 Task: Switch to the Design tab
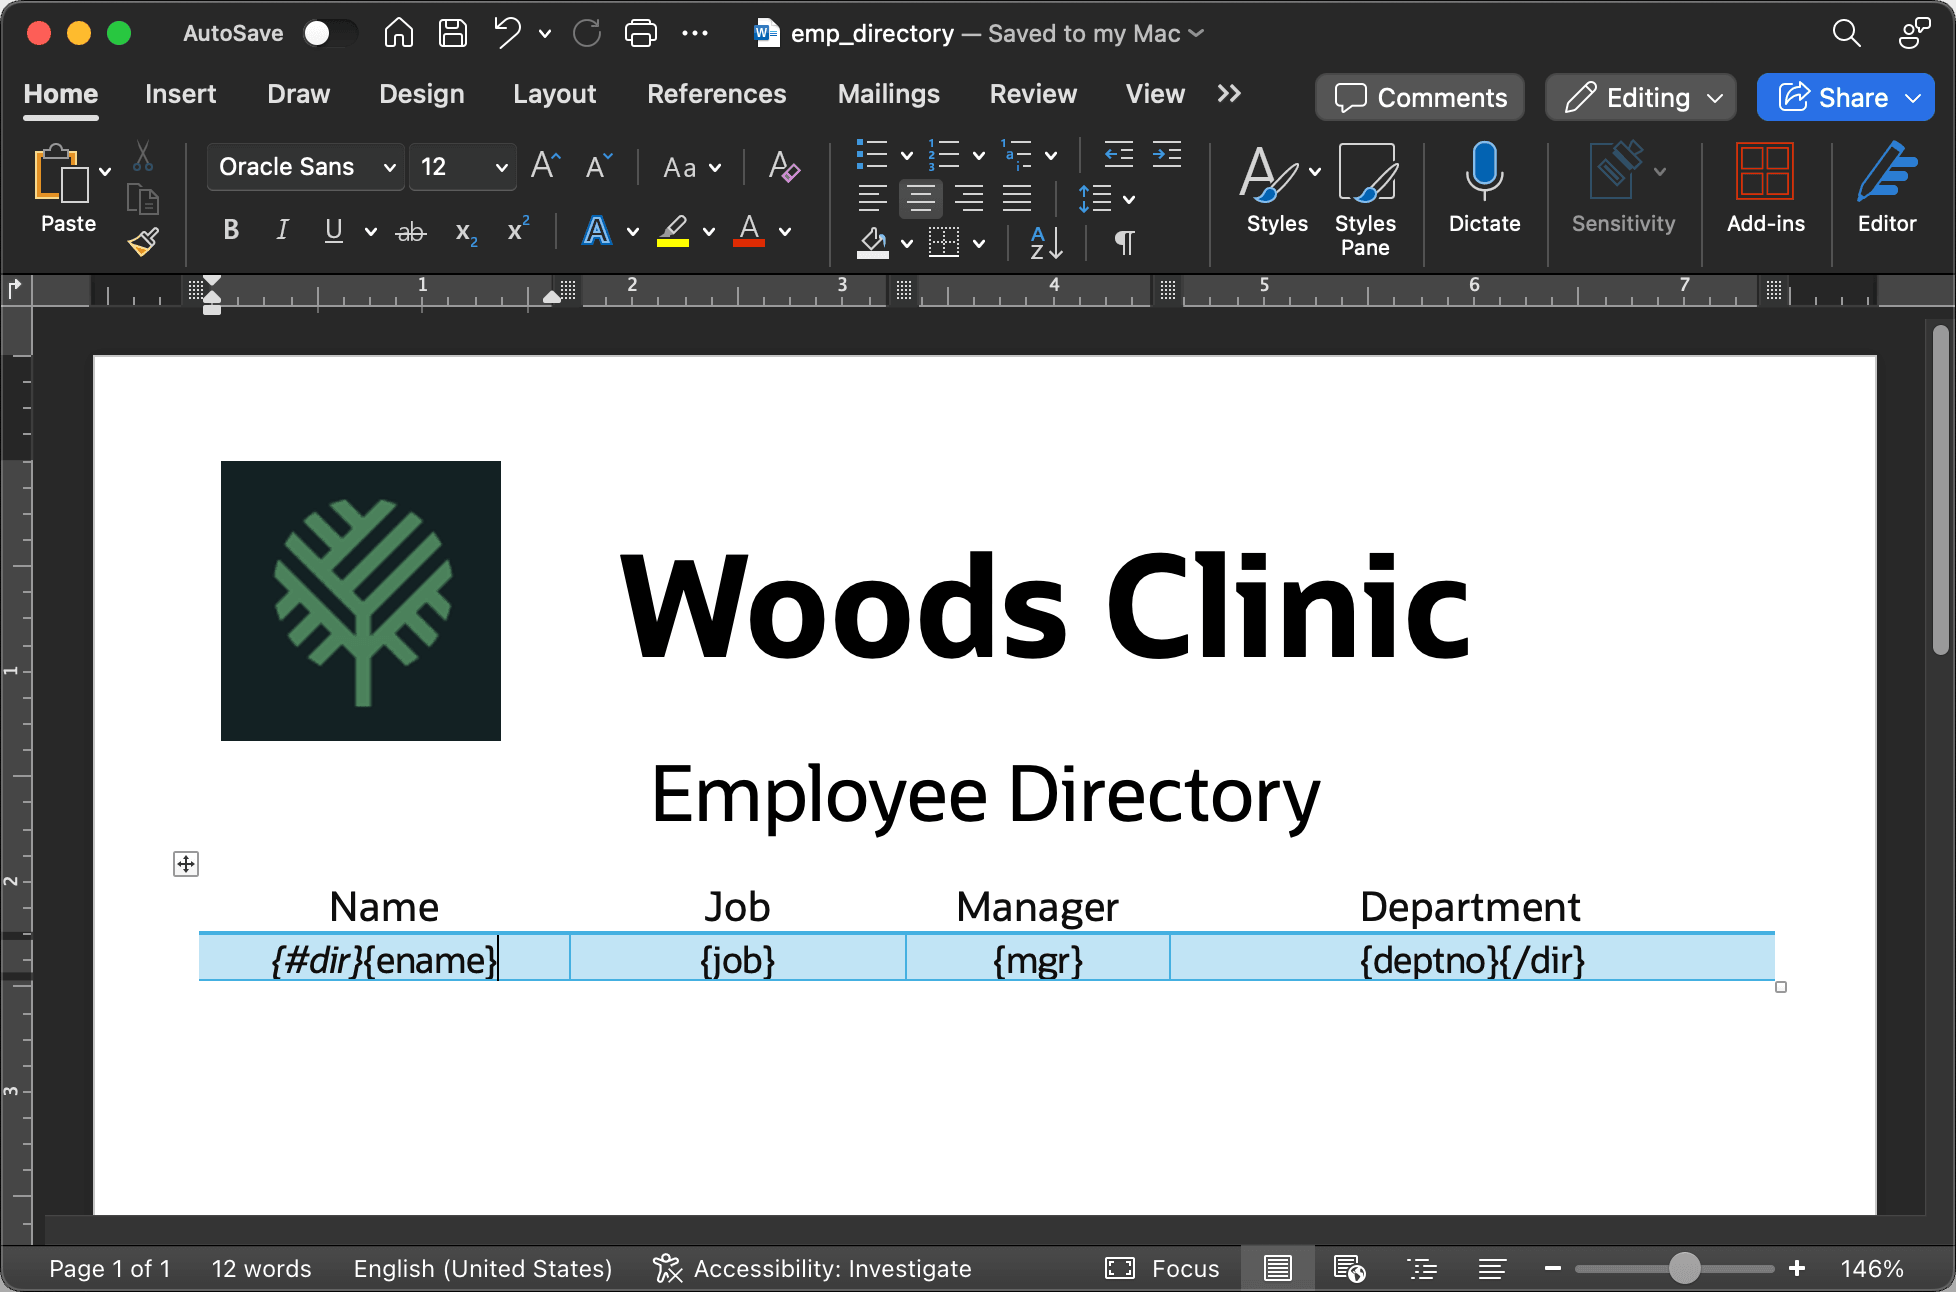(x=421, y=94)
